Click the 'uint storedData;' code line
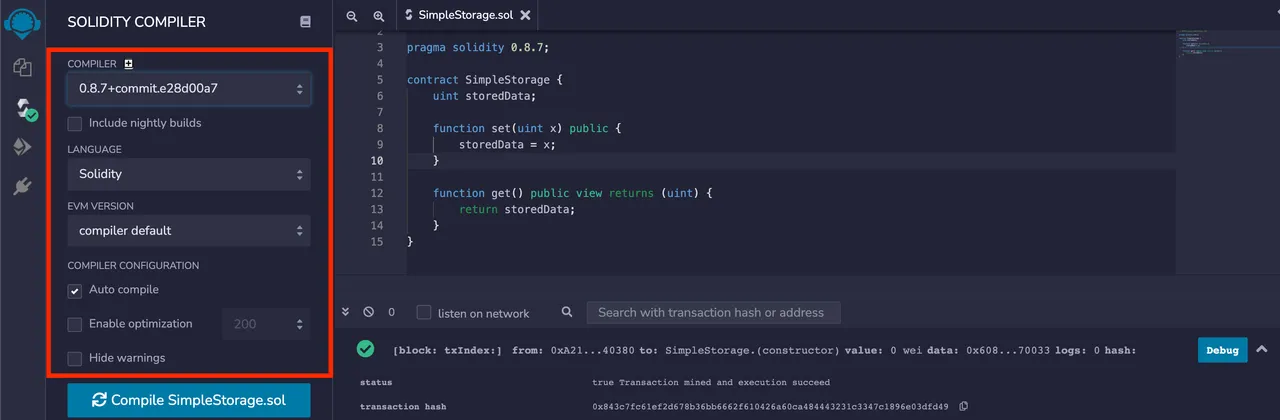Viewport: 1280px width, 420px height. [x=484, y=96]
